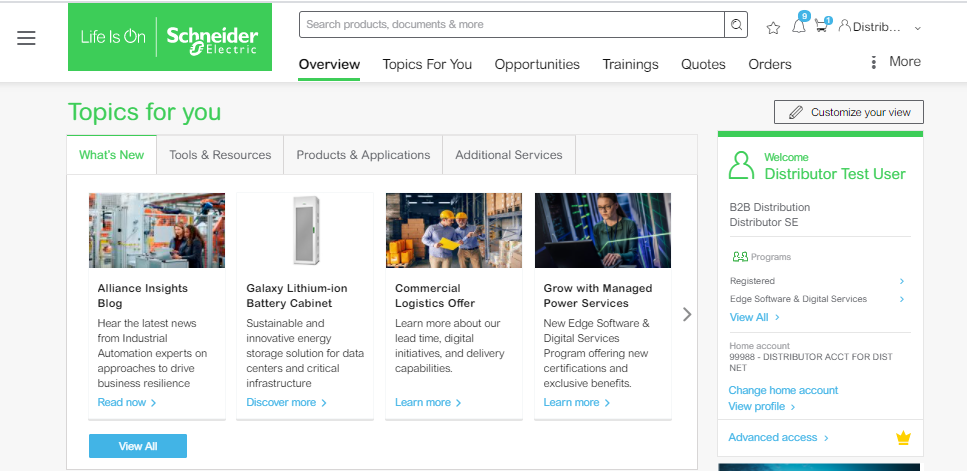Click Discover more for Galaxy Battery Cabinet
967x471 pixels.
pos(287,403)
